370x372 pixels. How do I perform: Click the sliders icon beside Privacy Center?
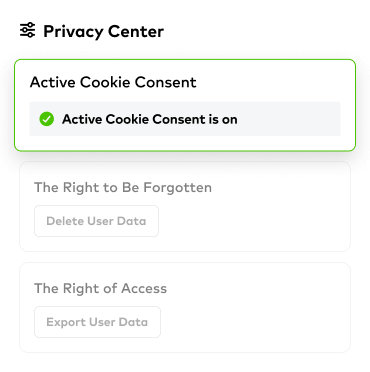point(27,30)
